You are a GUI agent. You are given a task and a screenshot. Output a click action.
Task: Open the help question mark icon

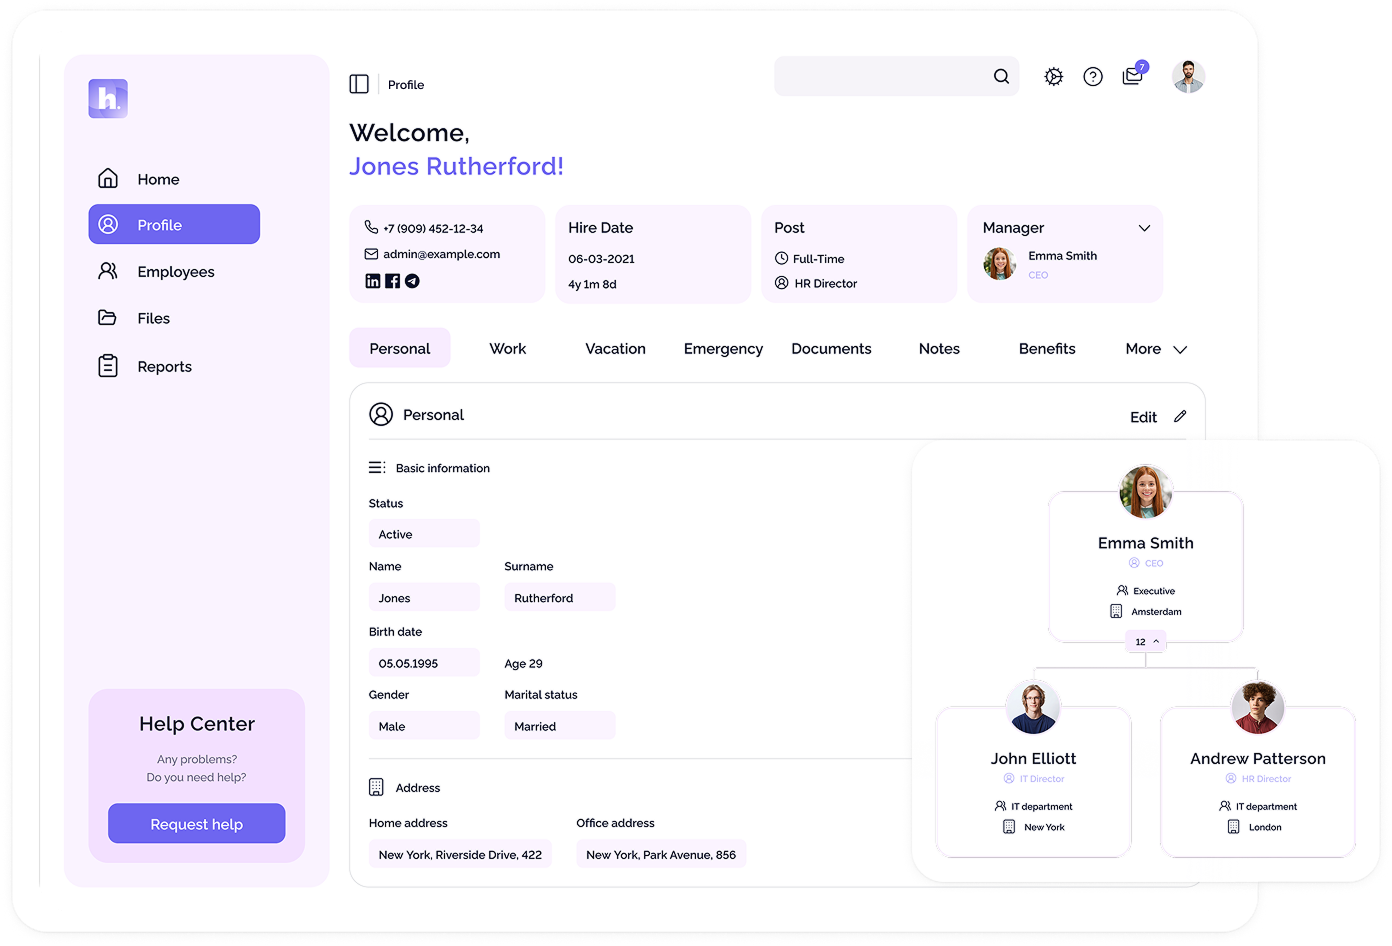1092,76
